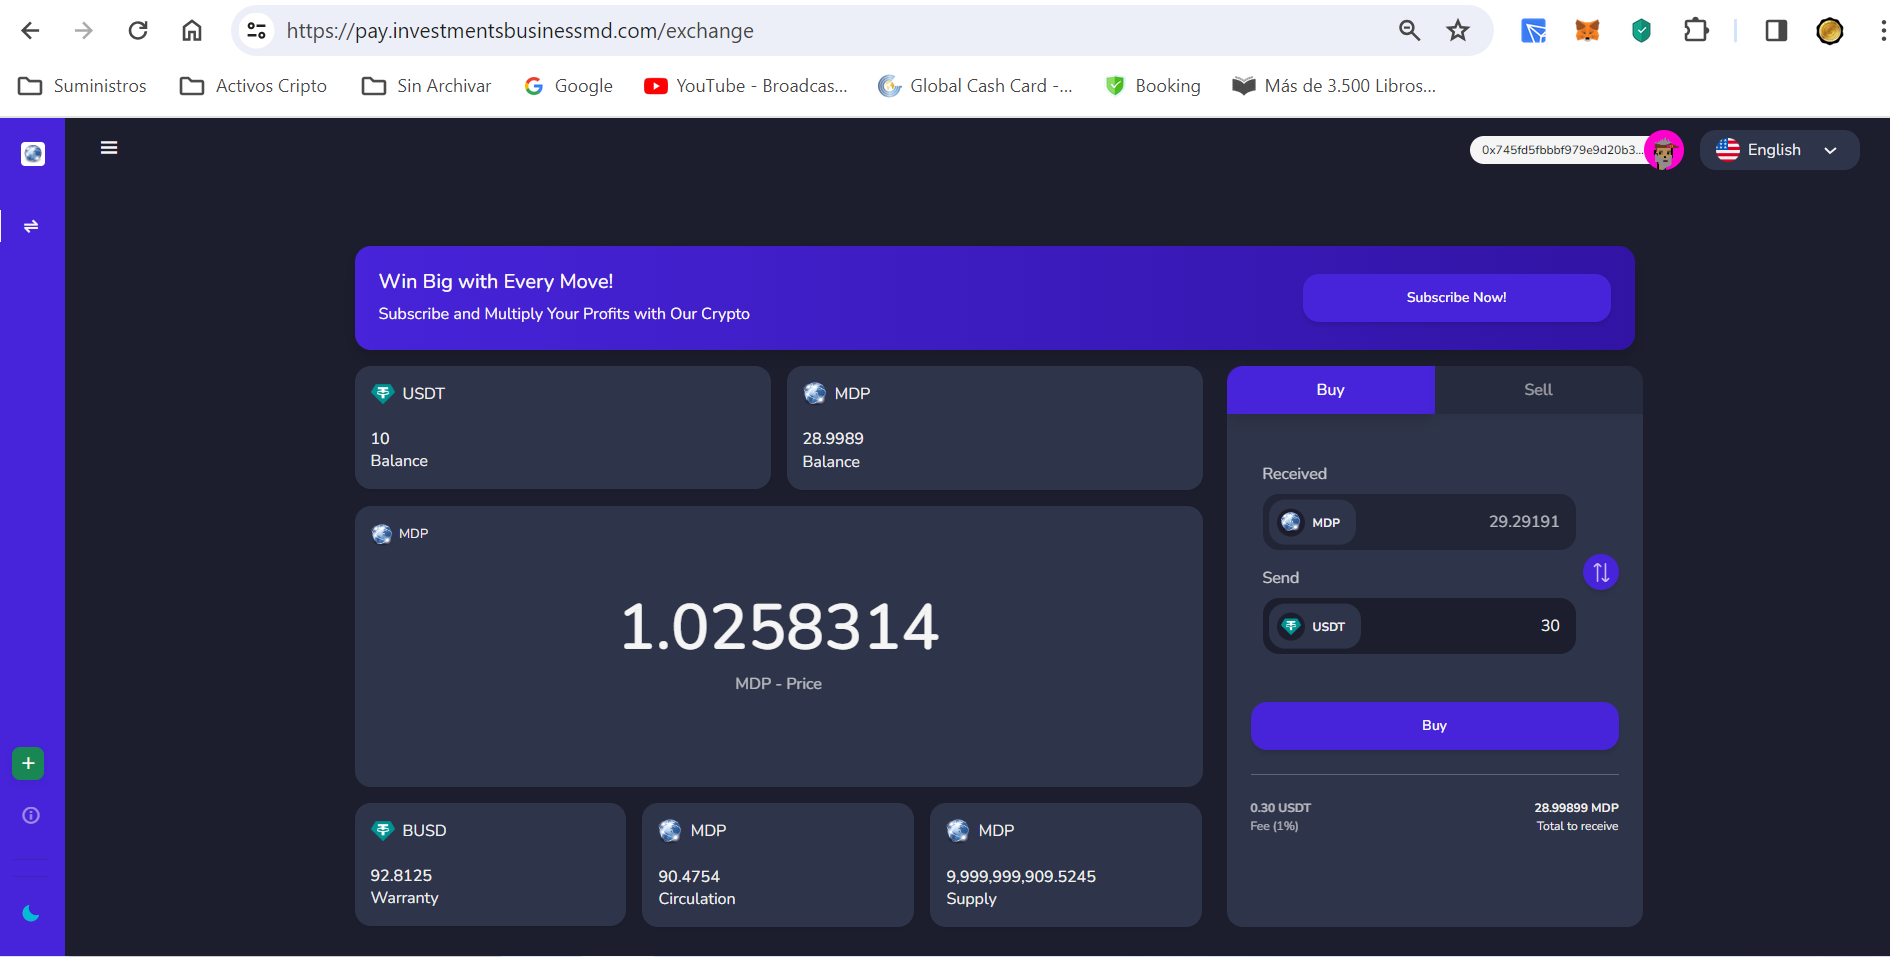Open USDT token selector in Send
1890x957 pixels.
point(1314,626)
